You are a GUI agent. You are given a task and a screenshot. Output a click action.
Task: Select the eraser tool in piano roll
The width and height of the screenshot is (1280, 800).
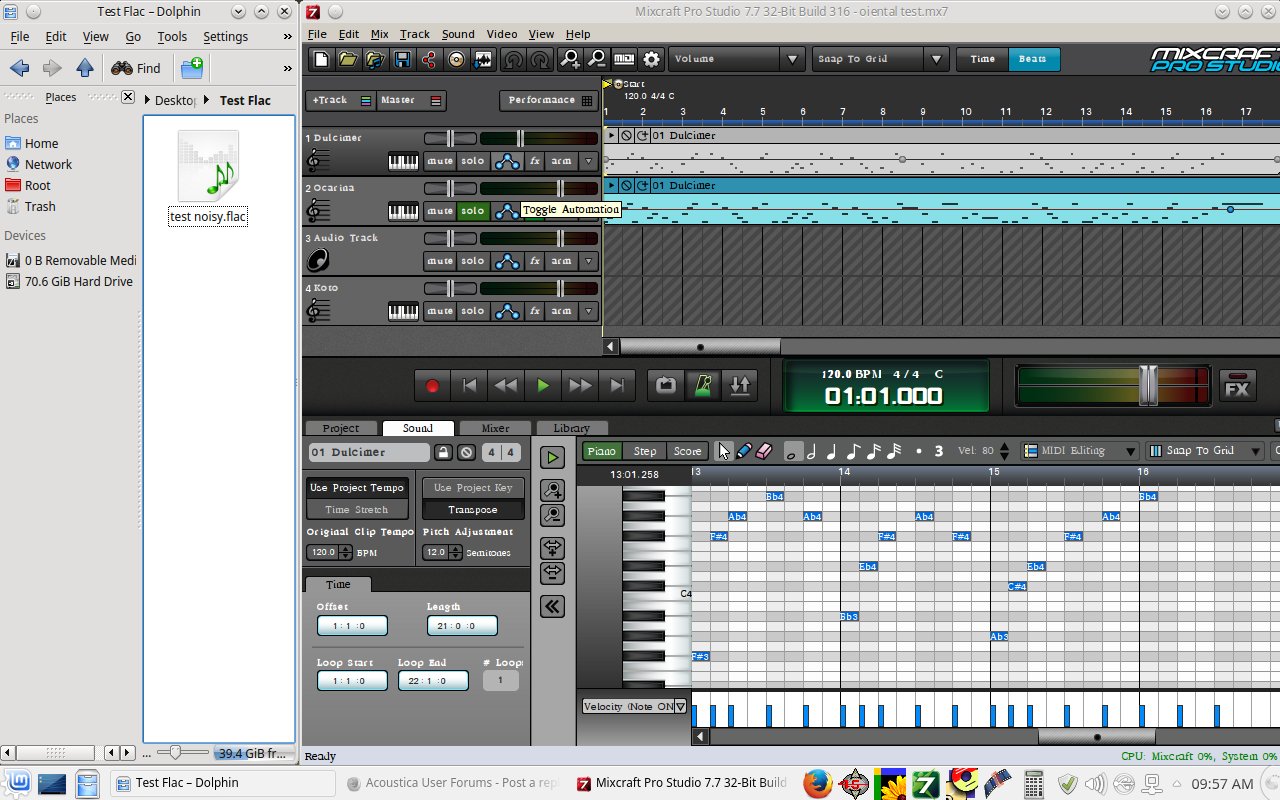763,451
